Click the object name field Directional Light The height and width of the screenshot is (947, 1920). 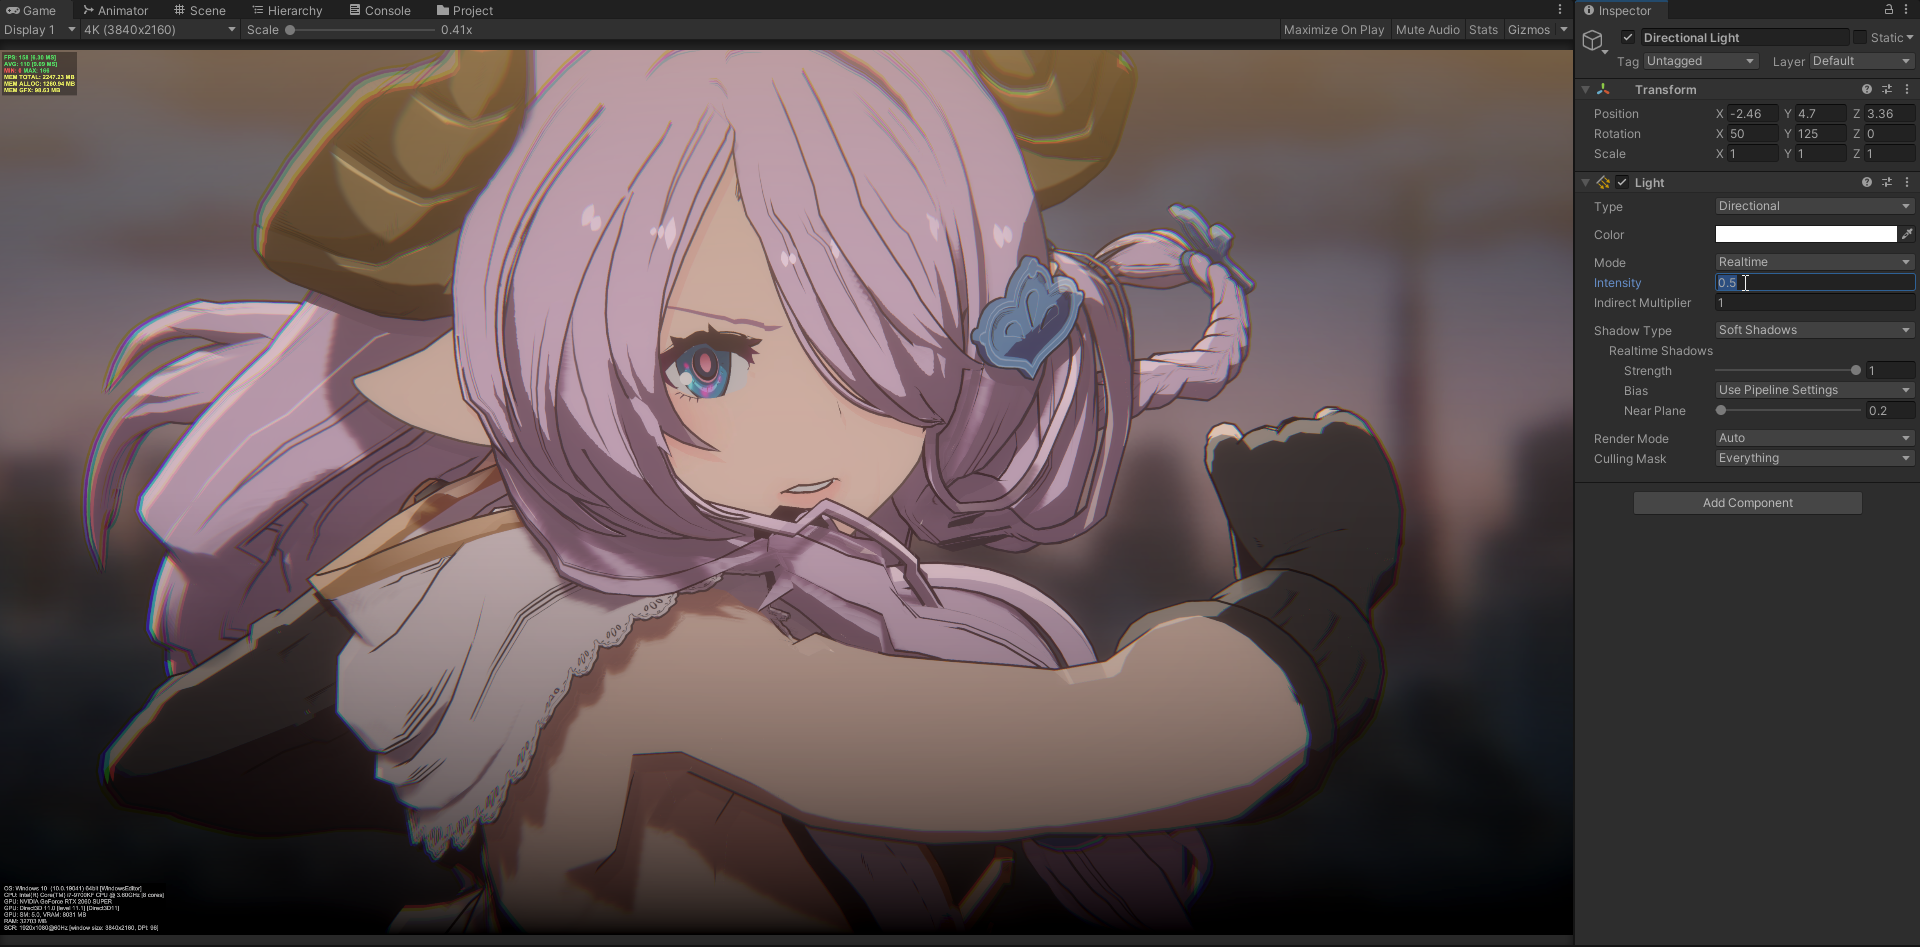pyautogui.click(x=1745, y=38)
